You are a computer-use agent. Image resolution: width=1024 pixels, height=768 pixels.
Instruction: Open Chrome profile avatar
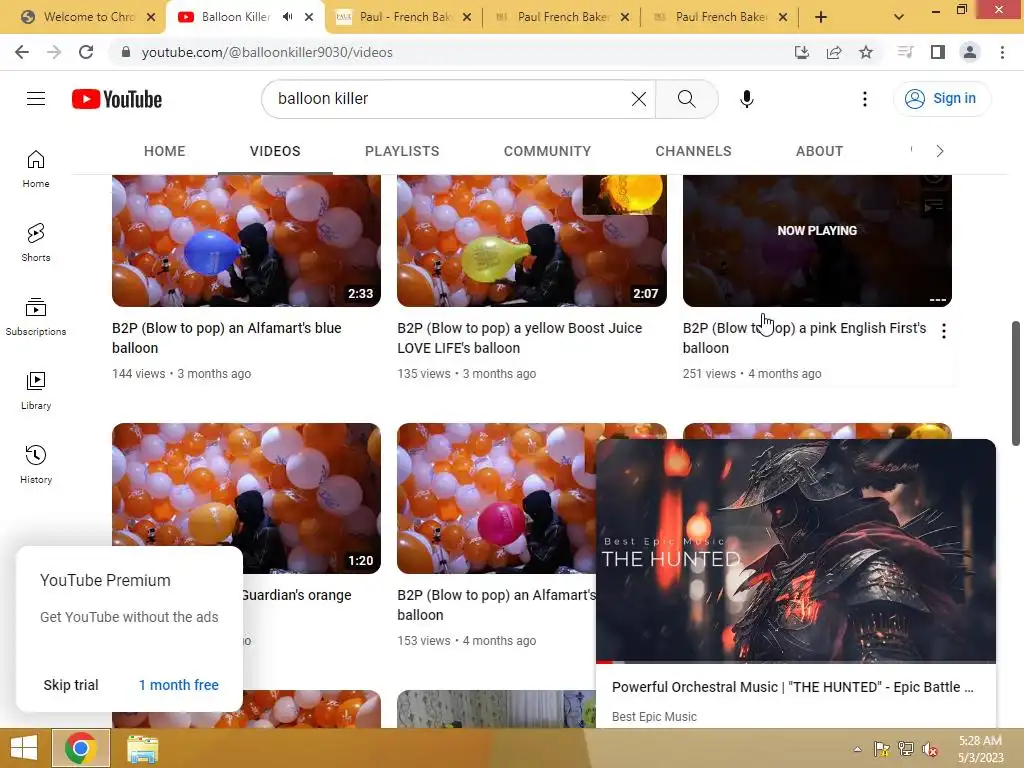coord(970,52)
